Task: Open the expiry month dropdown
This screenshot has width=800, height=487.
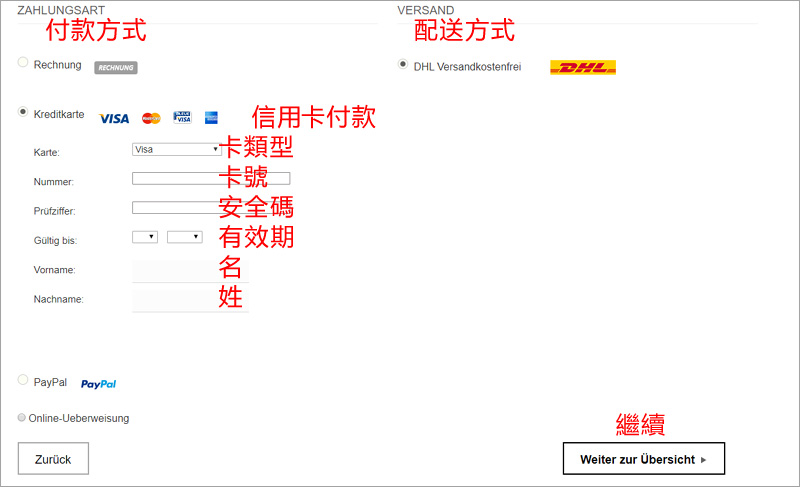Action: pos(145,237)
